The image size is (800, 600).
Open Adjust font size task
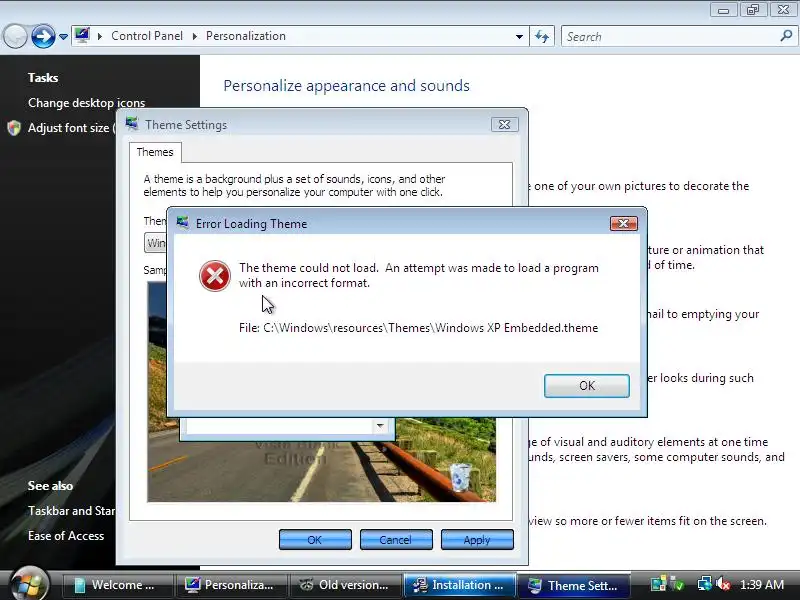[x=71, y=128]
